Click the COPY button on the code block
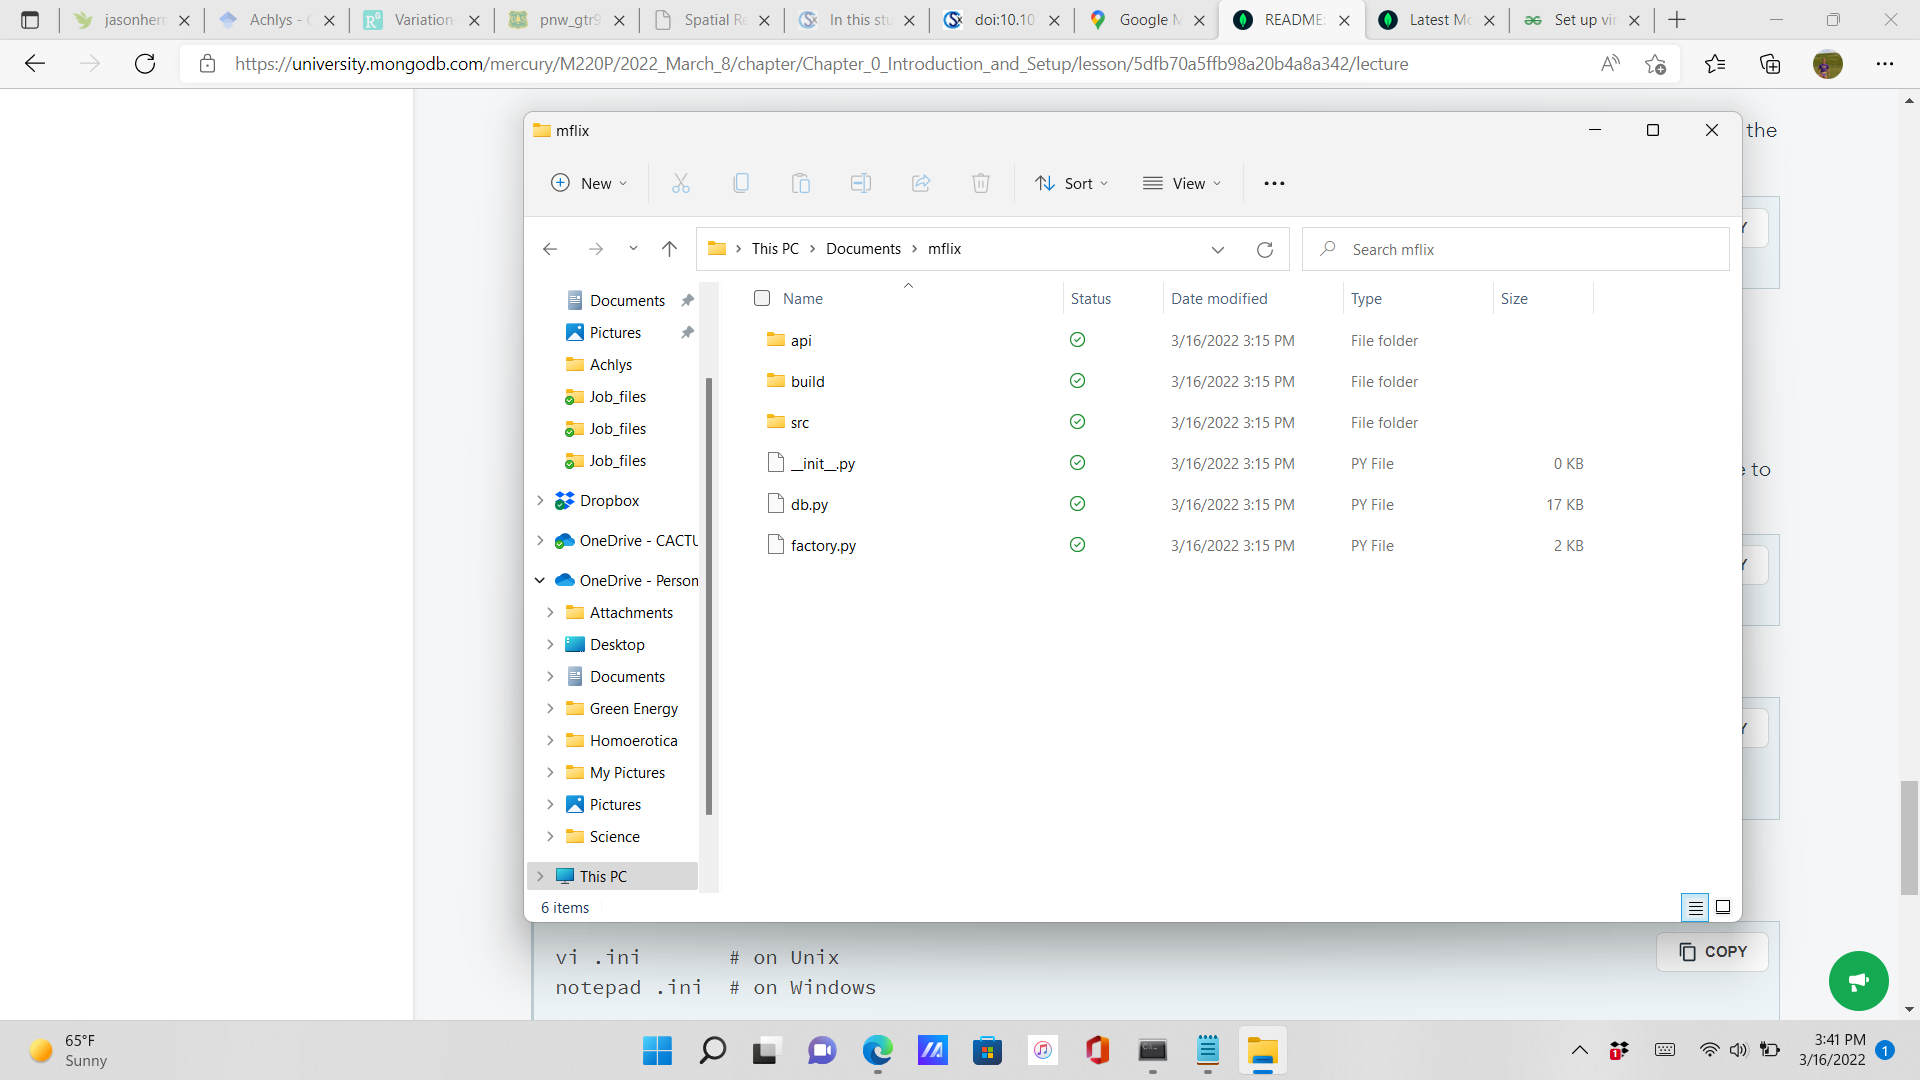Image resolution: width=1920 pixels, height=1080 pixels. 1713,951
